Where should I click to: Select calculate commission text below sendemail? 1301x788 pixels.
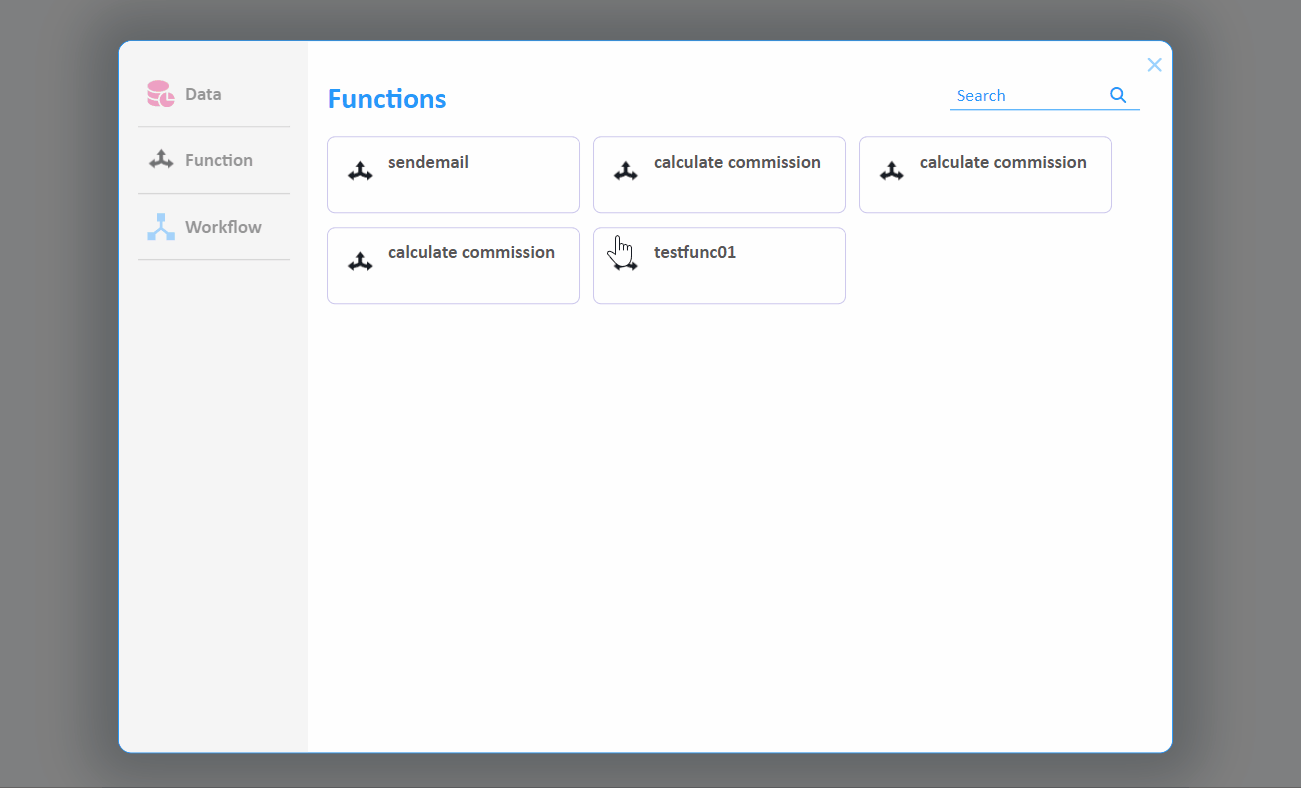[x=471, y=252]
